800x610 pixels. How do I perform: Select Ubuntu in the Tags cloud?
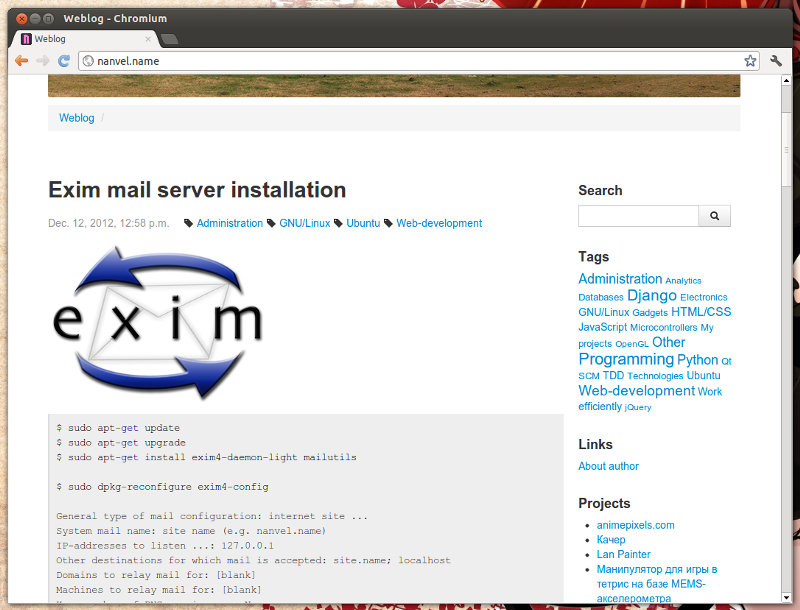tap(703, 375)
